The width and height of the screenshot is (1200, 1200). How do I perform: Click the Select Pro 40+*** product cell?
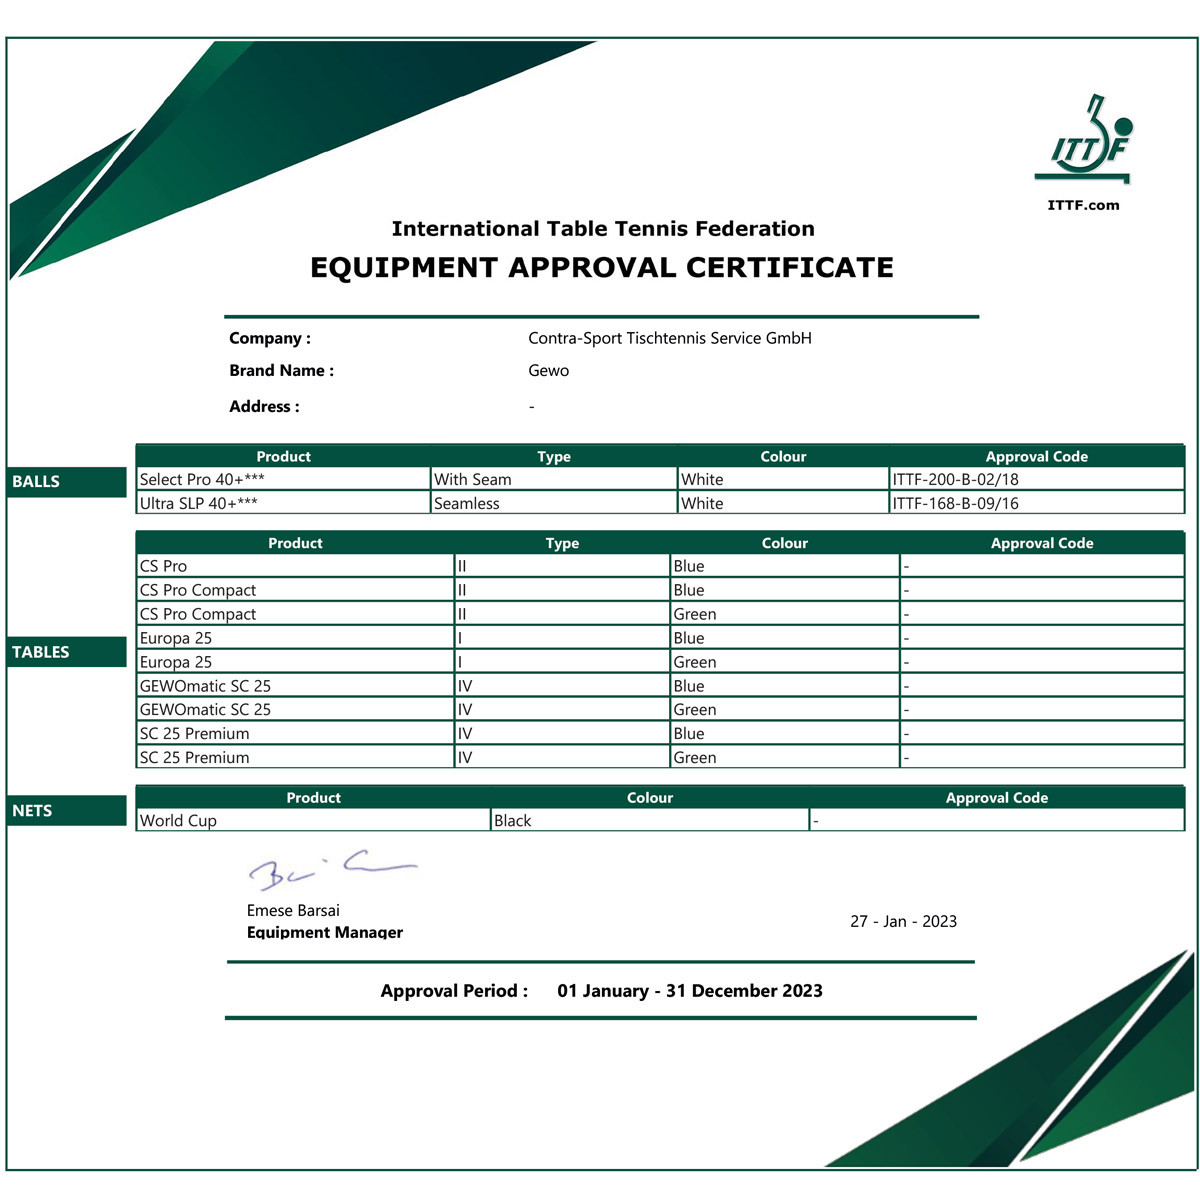pos(202,479)
